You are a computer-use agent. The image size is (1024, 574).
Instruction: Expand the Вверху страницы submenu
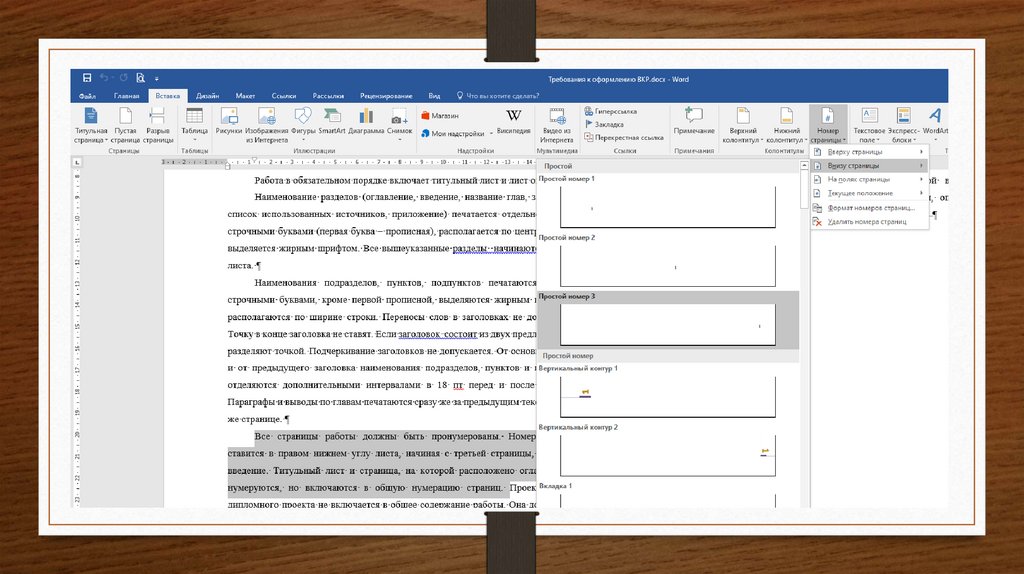[x=869, y=151]
